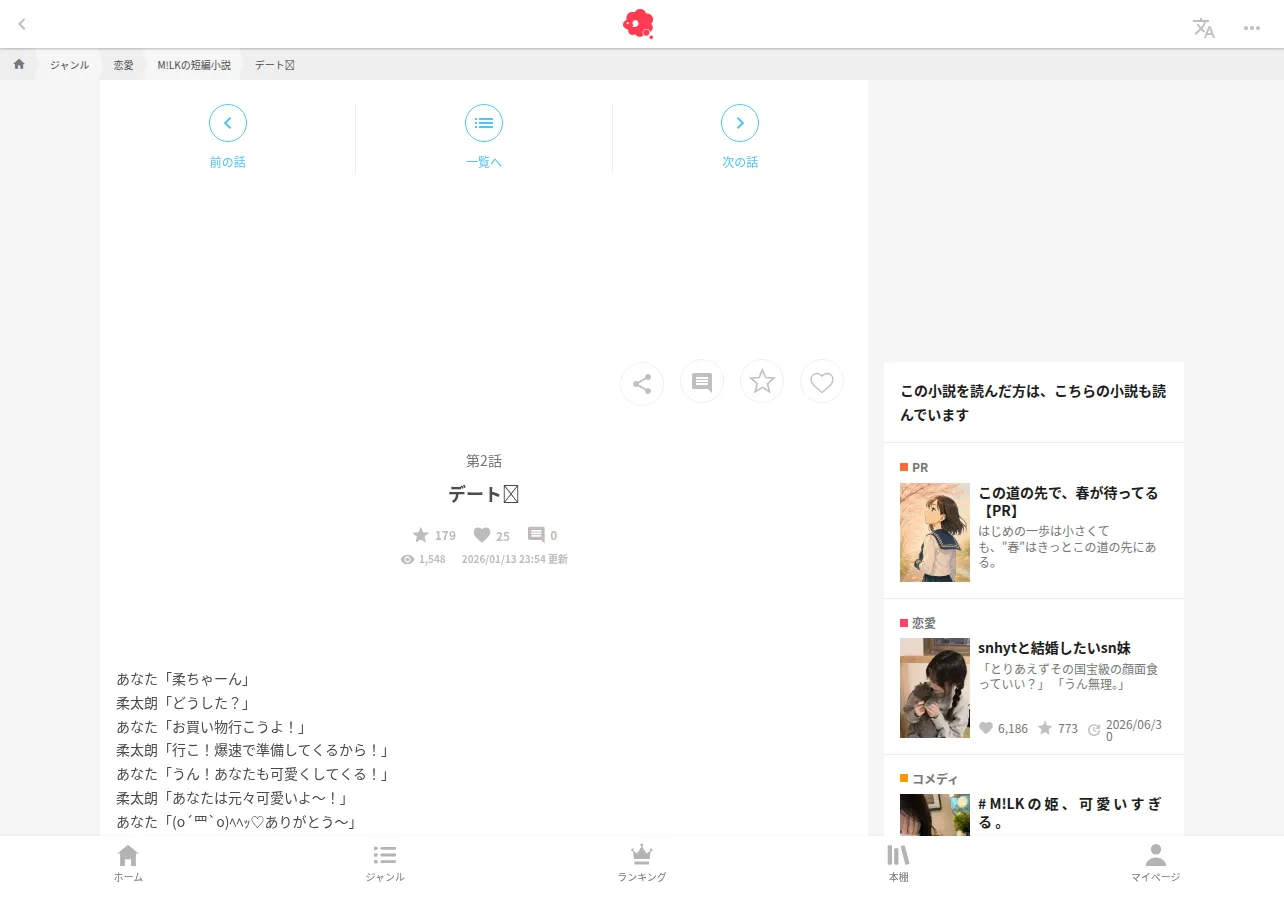The height and width of the screenshot is (900, 1284).
Task: Open # M!LK の 姫 、 可愛いすぎる。 title
Action: point(1069,813)
